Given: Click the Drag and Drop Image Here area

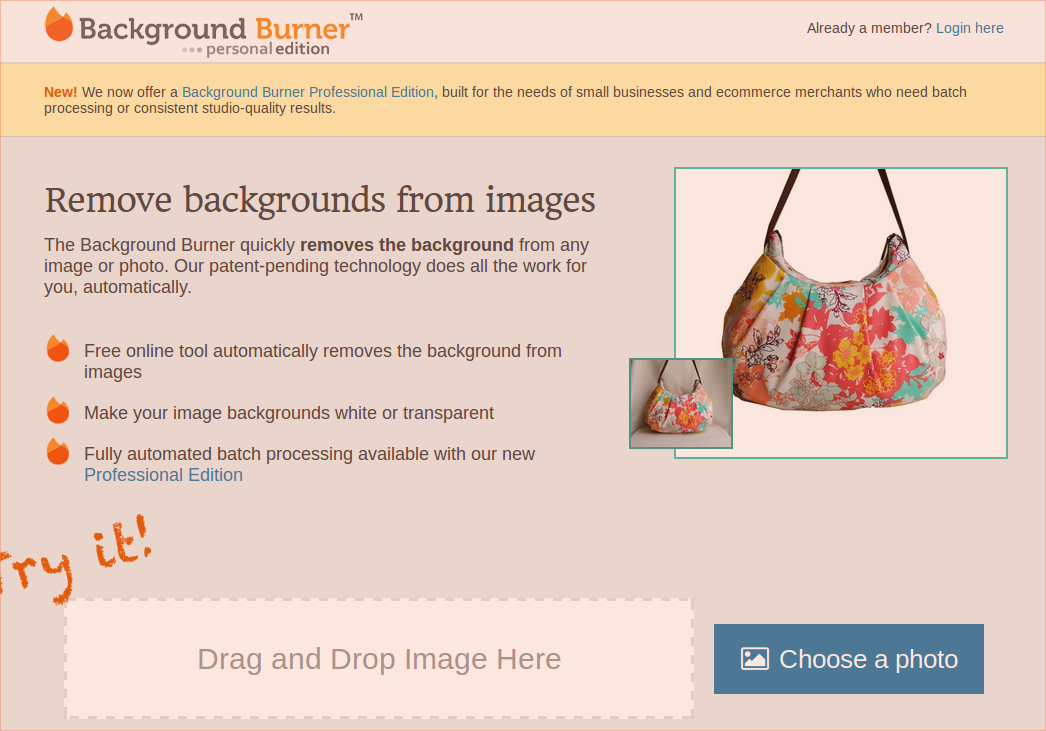Looking at the screenshot, I should [x=379, y=658].
